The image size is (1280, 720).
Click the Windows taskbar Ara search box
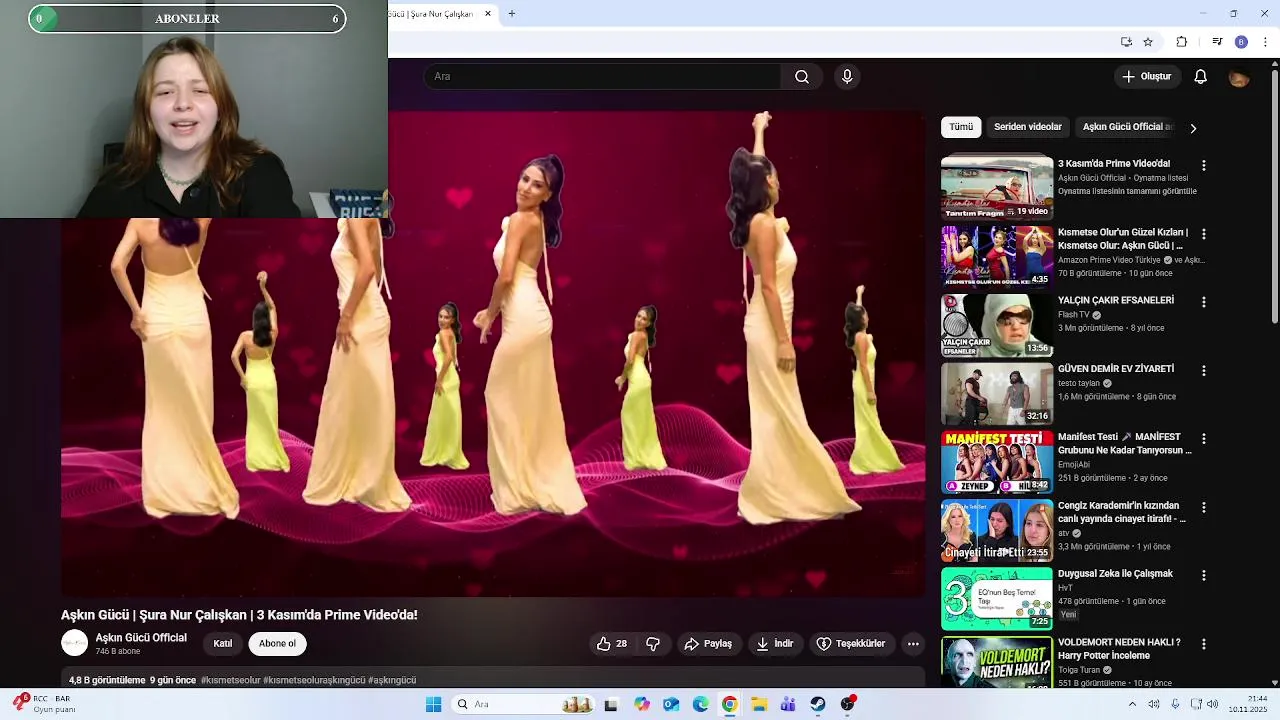click(525, 704)
